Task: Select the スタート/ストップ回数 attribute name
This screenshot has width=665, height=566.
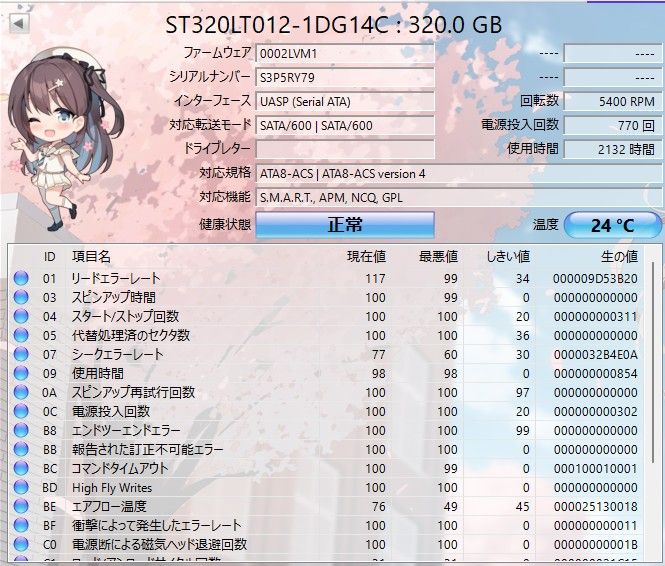Action: 125,316
